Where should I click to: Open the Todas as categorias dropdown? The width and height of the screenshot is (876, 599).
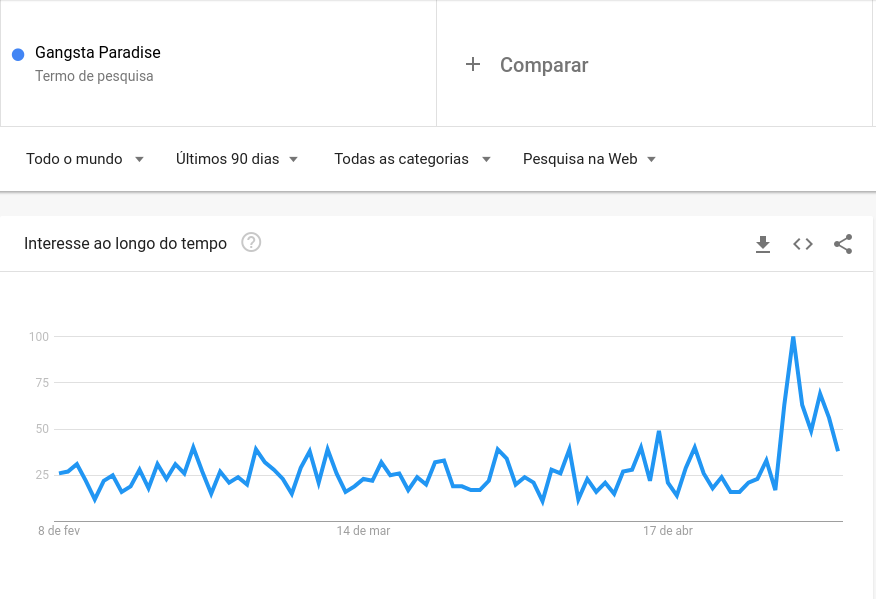412,159
